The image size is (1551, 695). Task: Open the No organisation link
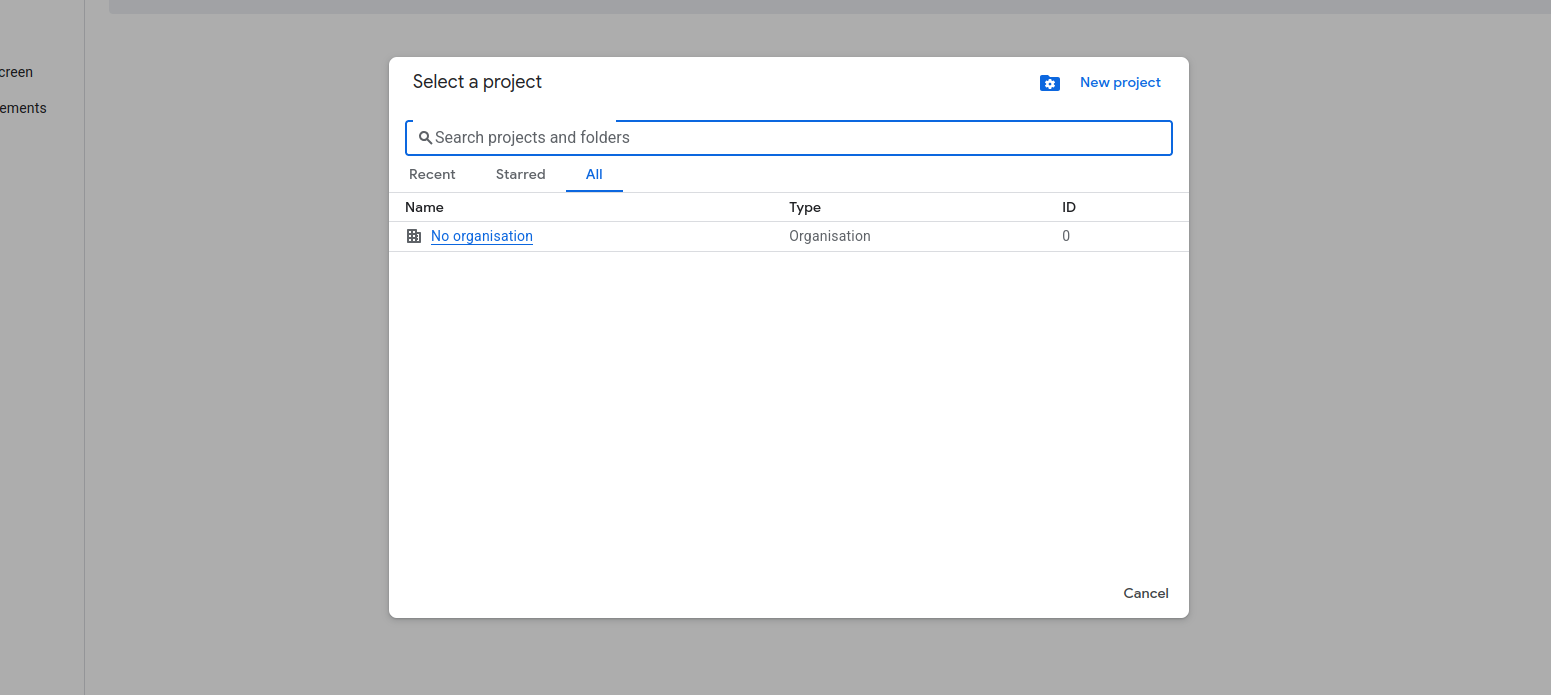coord(481,237)
